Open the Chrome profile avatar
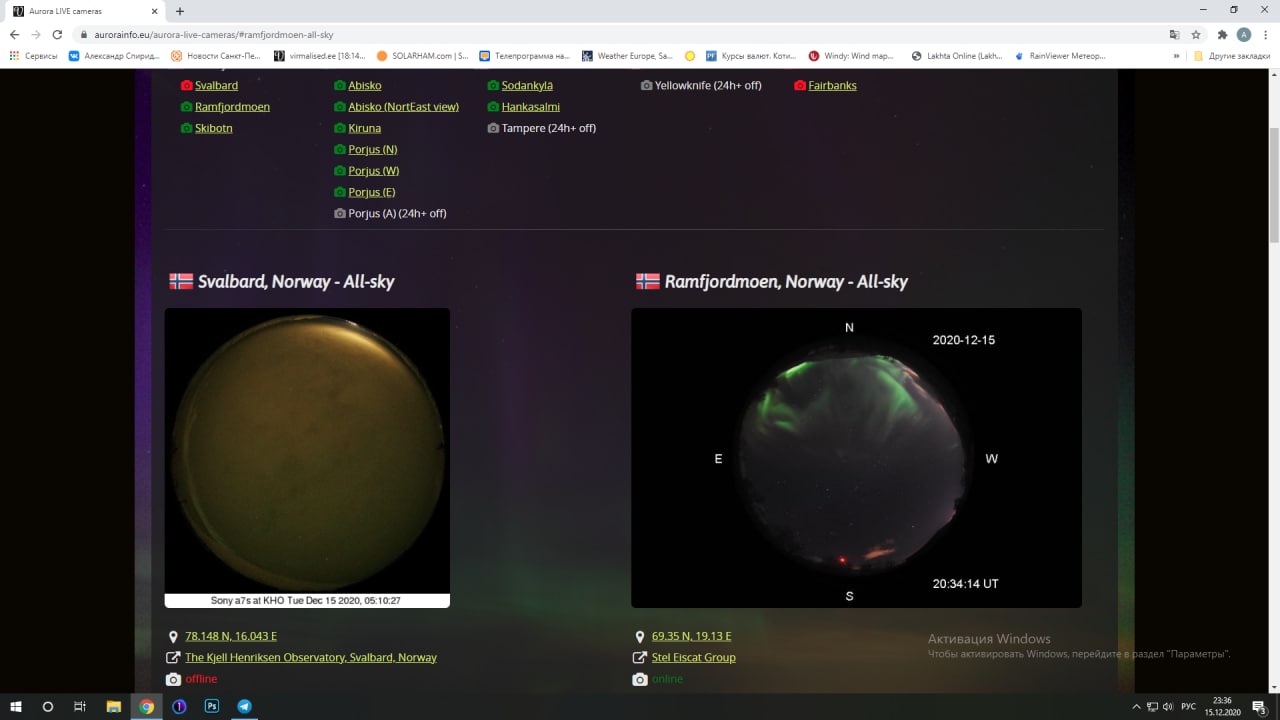This screenshot has height=720, width=1280. pos(1244,34)
